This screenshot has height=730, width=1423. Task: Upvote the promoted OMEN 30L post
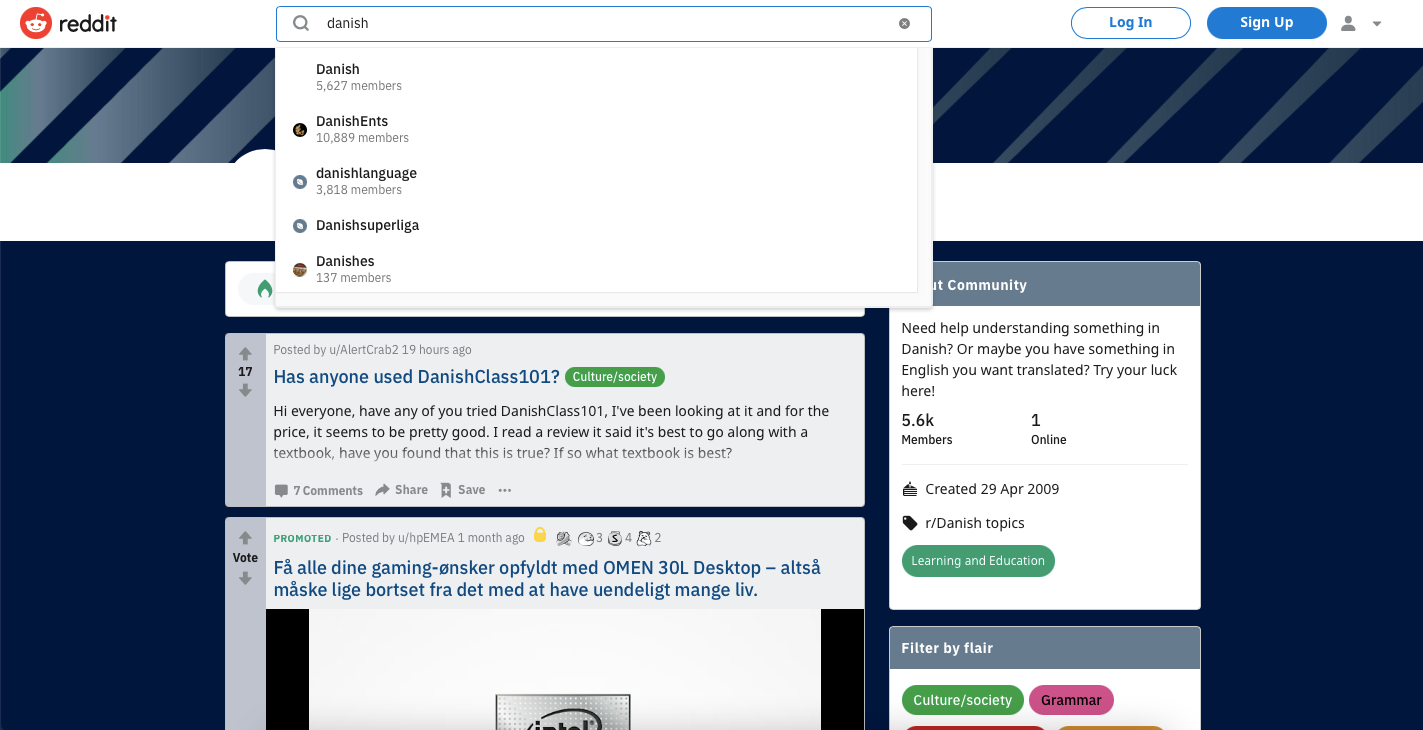point(245,538)
